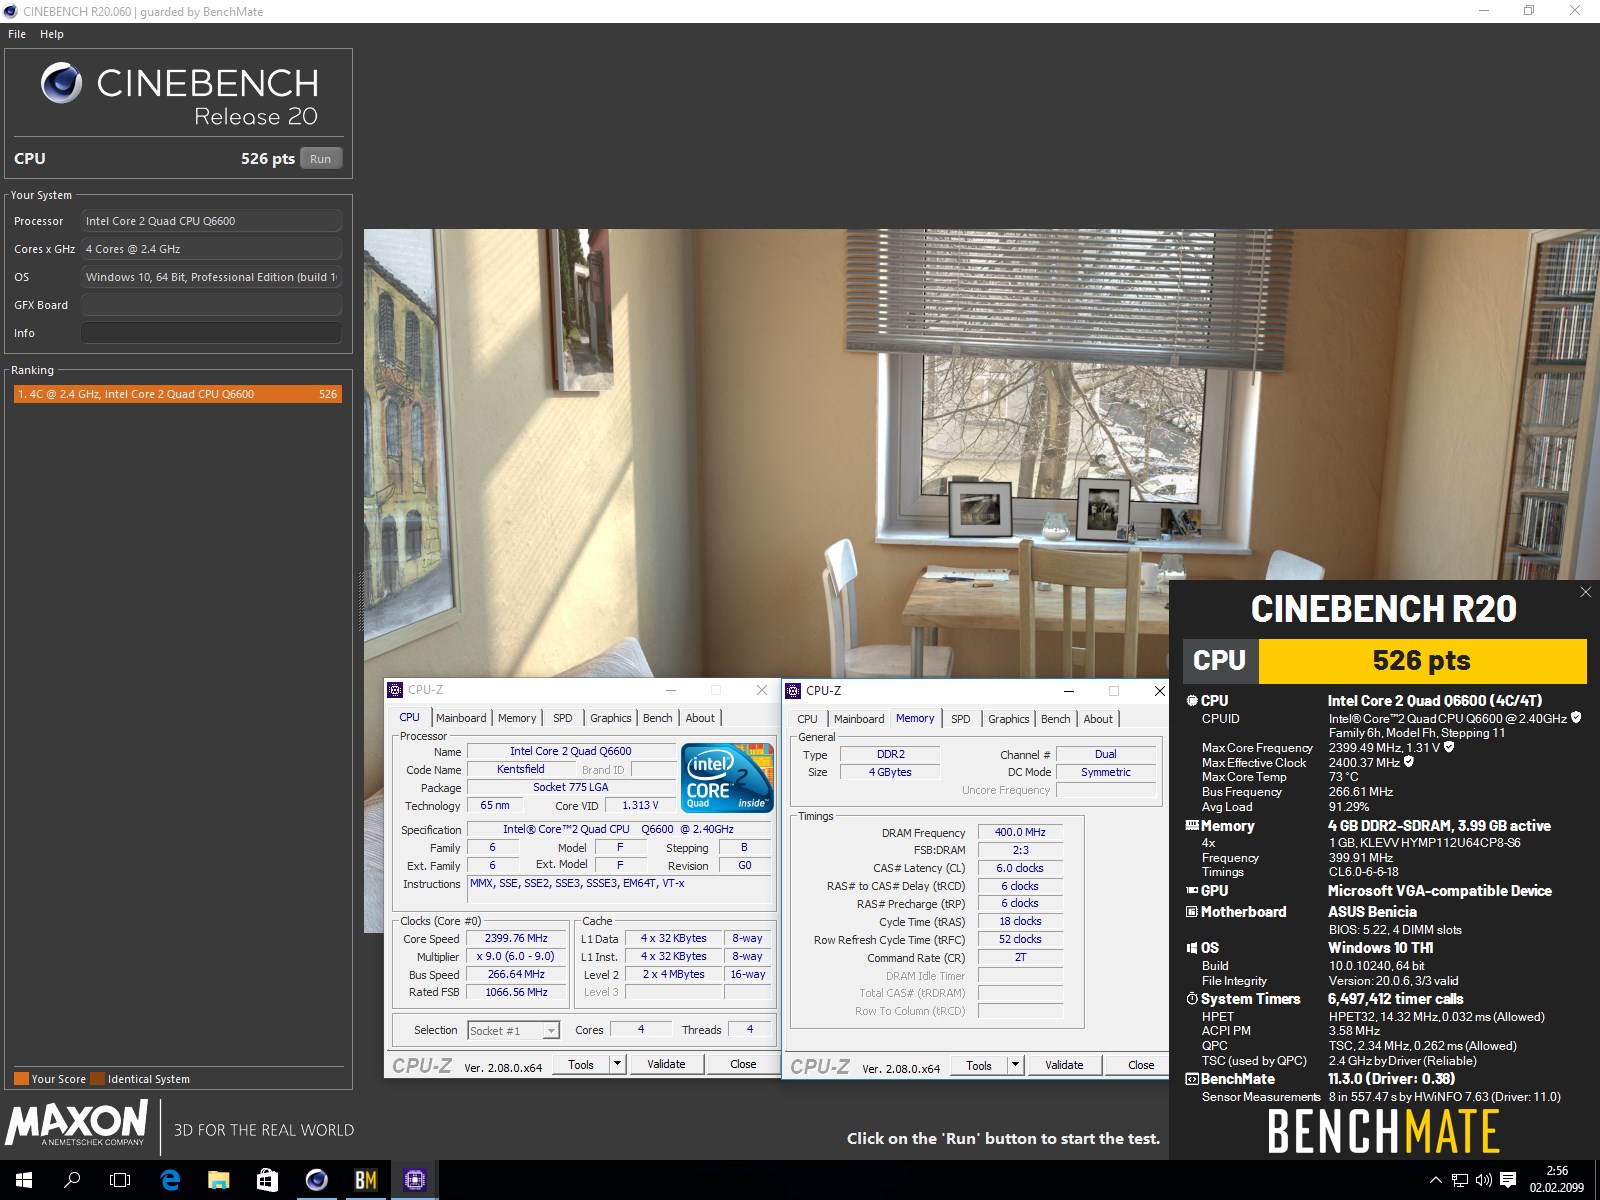The height and width of the screenshot is (1200, 1600).
Task: Open Bench tab in right CPU-Z window
Action: click(x=1055, y=719)
